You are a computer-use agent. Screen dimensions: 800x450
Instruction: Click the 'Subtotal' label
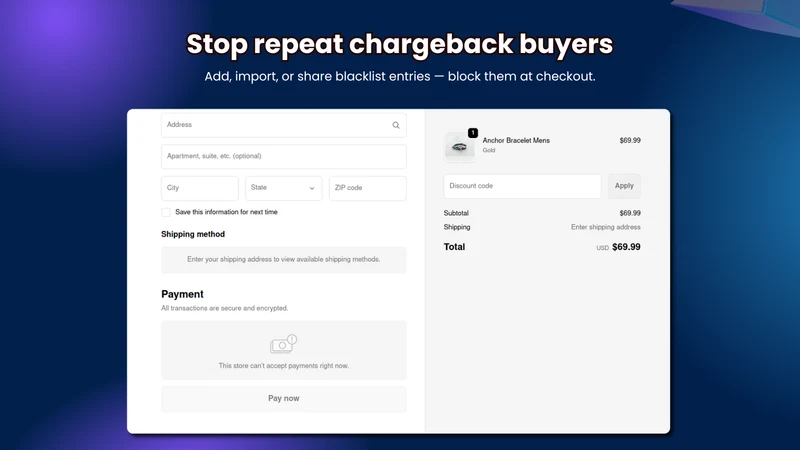click(456, 213)
